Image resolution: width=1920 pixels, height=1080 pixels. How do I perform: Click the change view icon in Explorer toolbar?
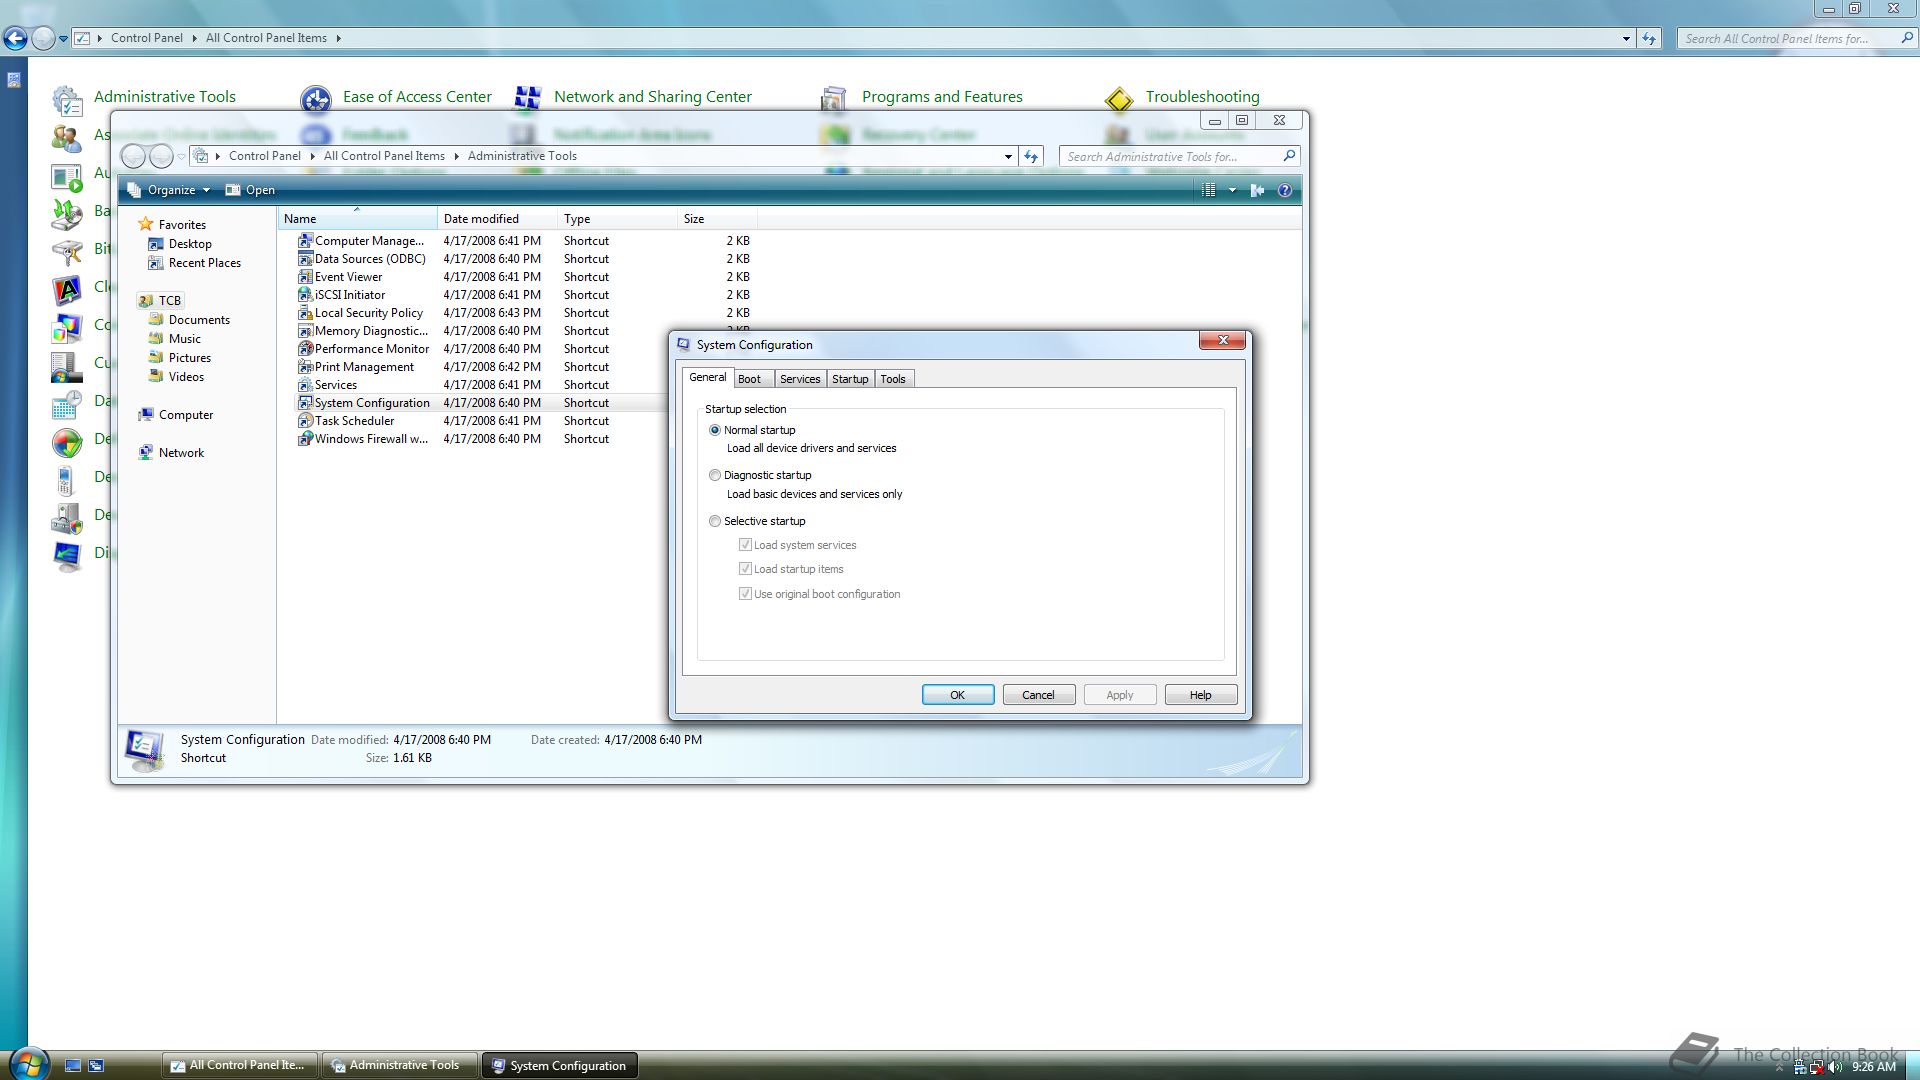[x=1208, y=190]
